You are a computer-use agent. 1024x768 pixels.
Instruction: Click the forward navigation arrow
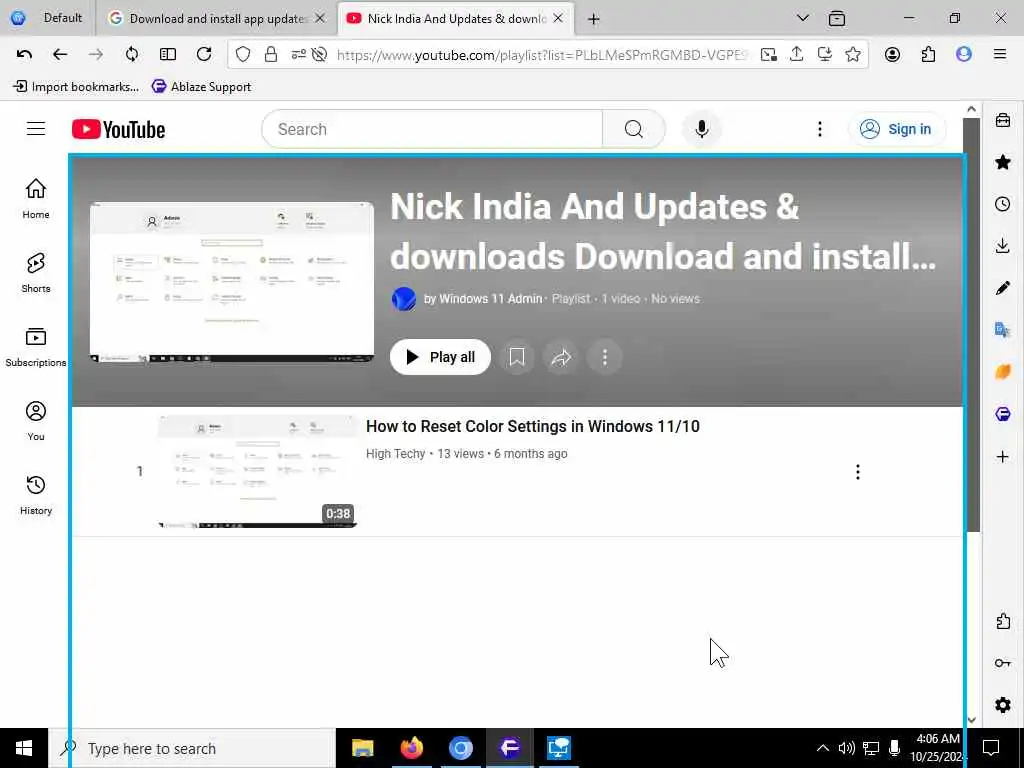[x=96, y=54]
